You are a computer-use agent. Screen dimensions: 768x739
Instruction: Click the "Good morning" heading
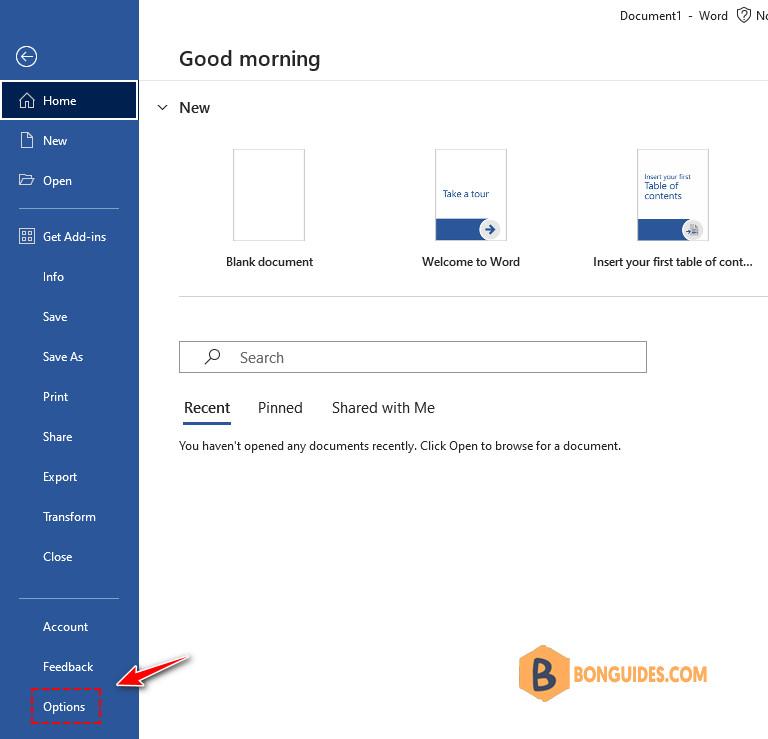[x=250, y=59]
